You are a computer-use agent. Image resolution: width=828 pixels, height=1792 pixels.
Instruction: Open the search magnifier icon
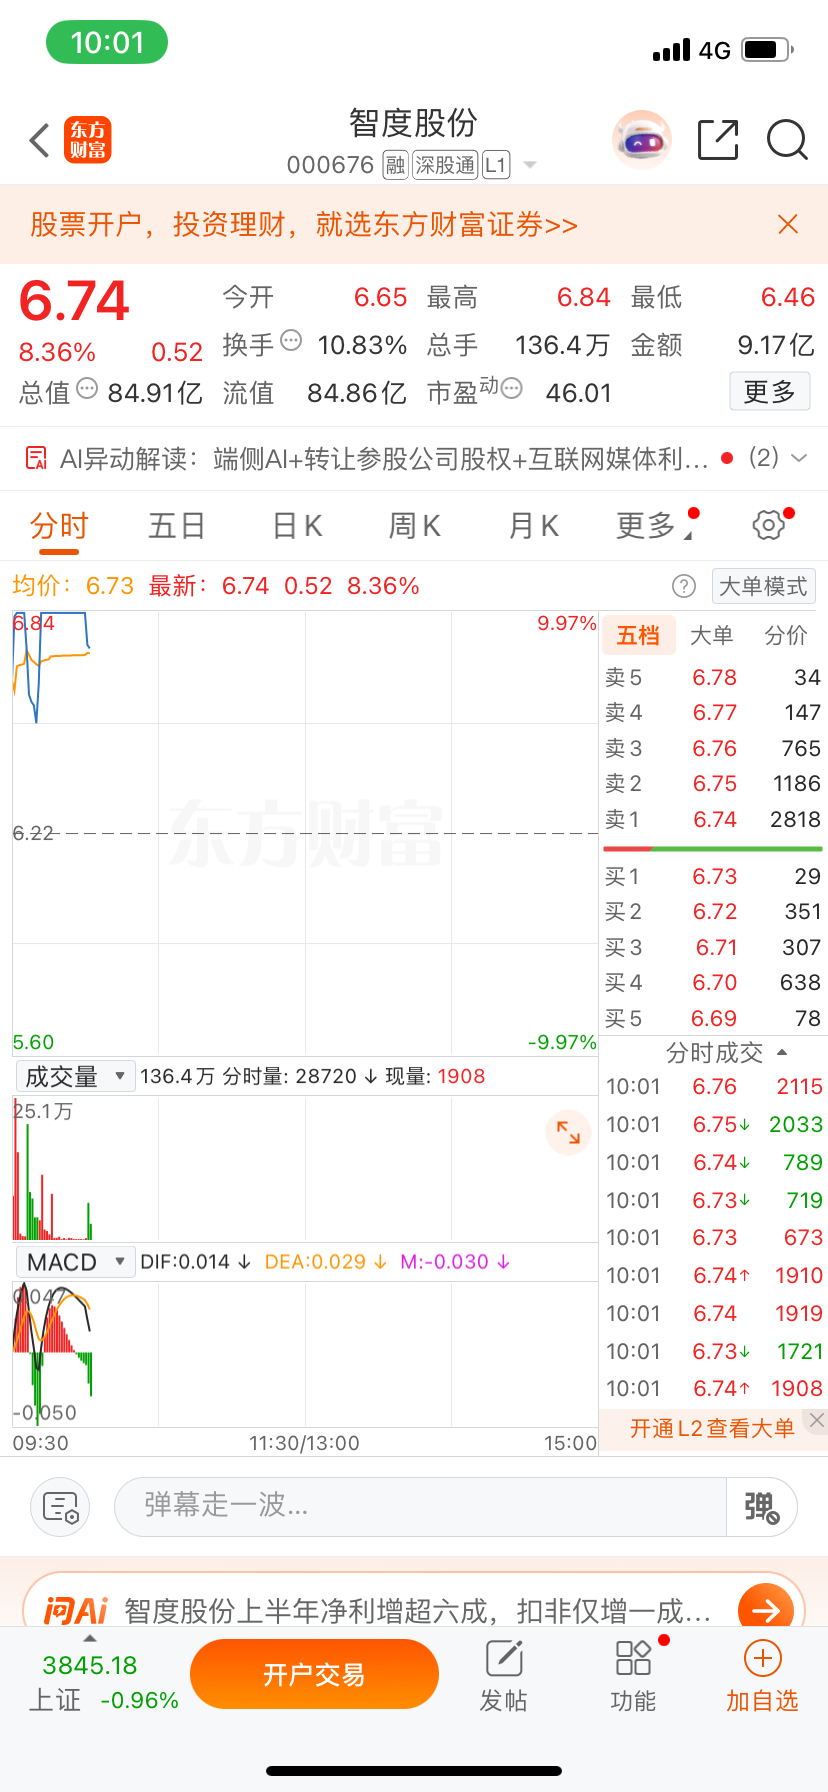[787, 140]
